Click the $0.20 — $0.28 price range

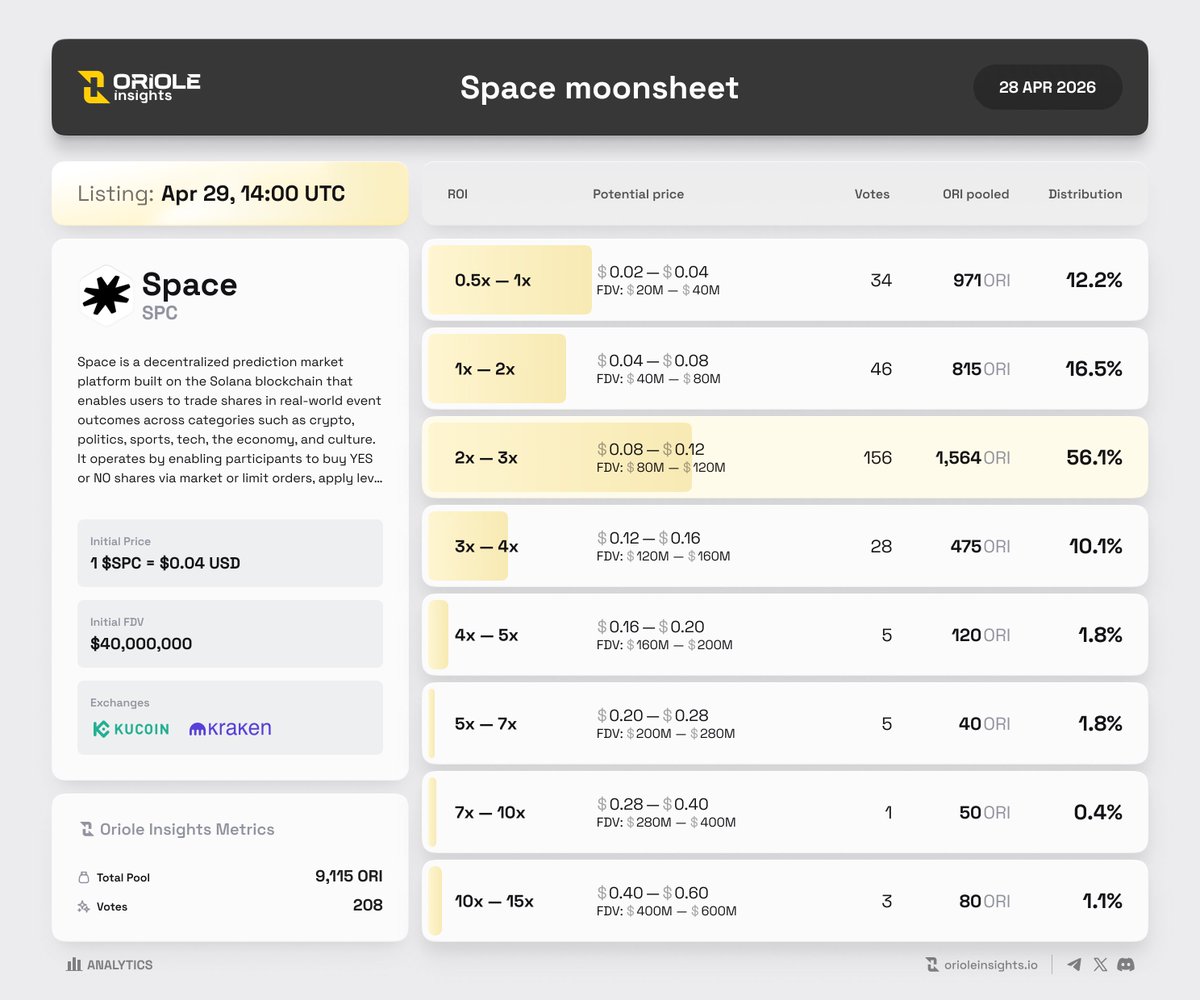652,715
